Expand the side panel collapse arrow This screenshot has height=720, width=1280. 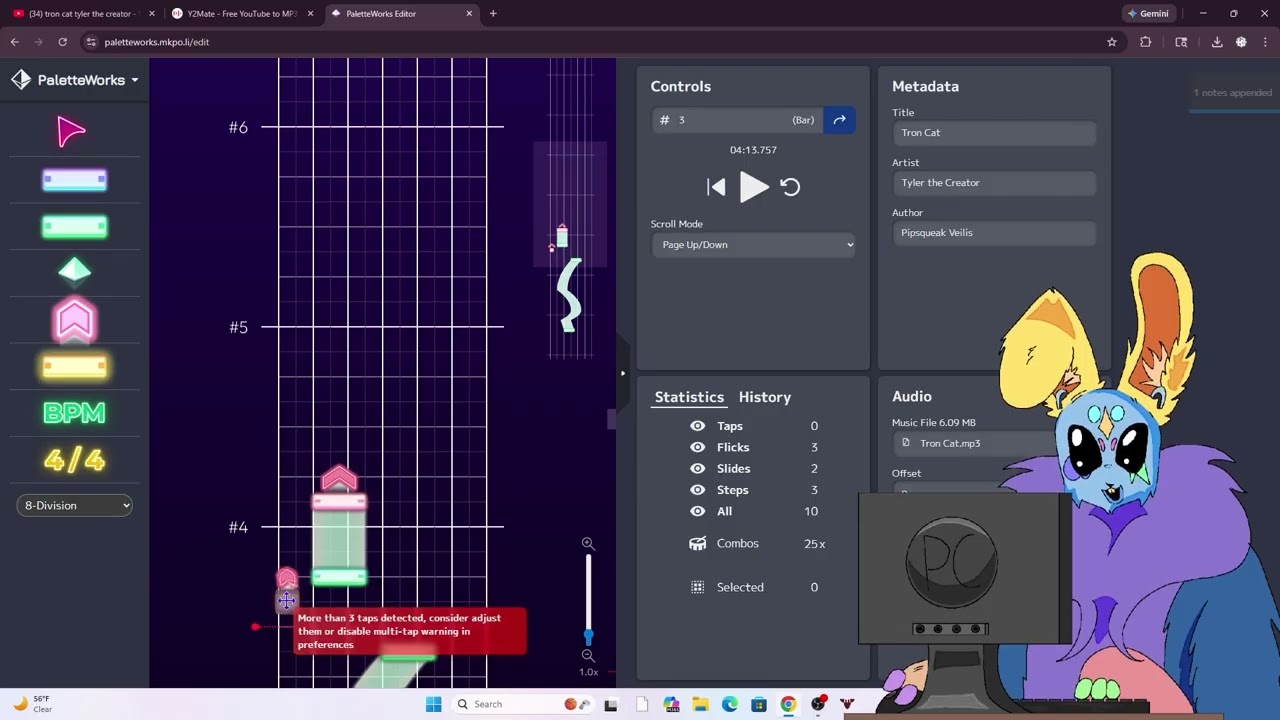click(622, 373)
